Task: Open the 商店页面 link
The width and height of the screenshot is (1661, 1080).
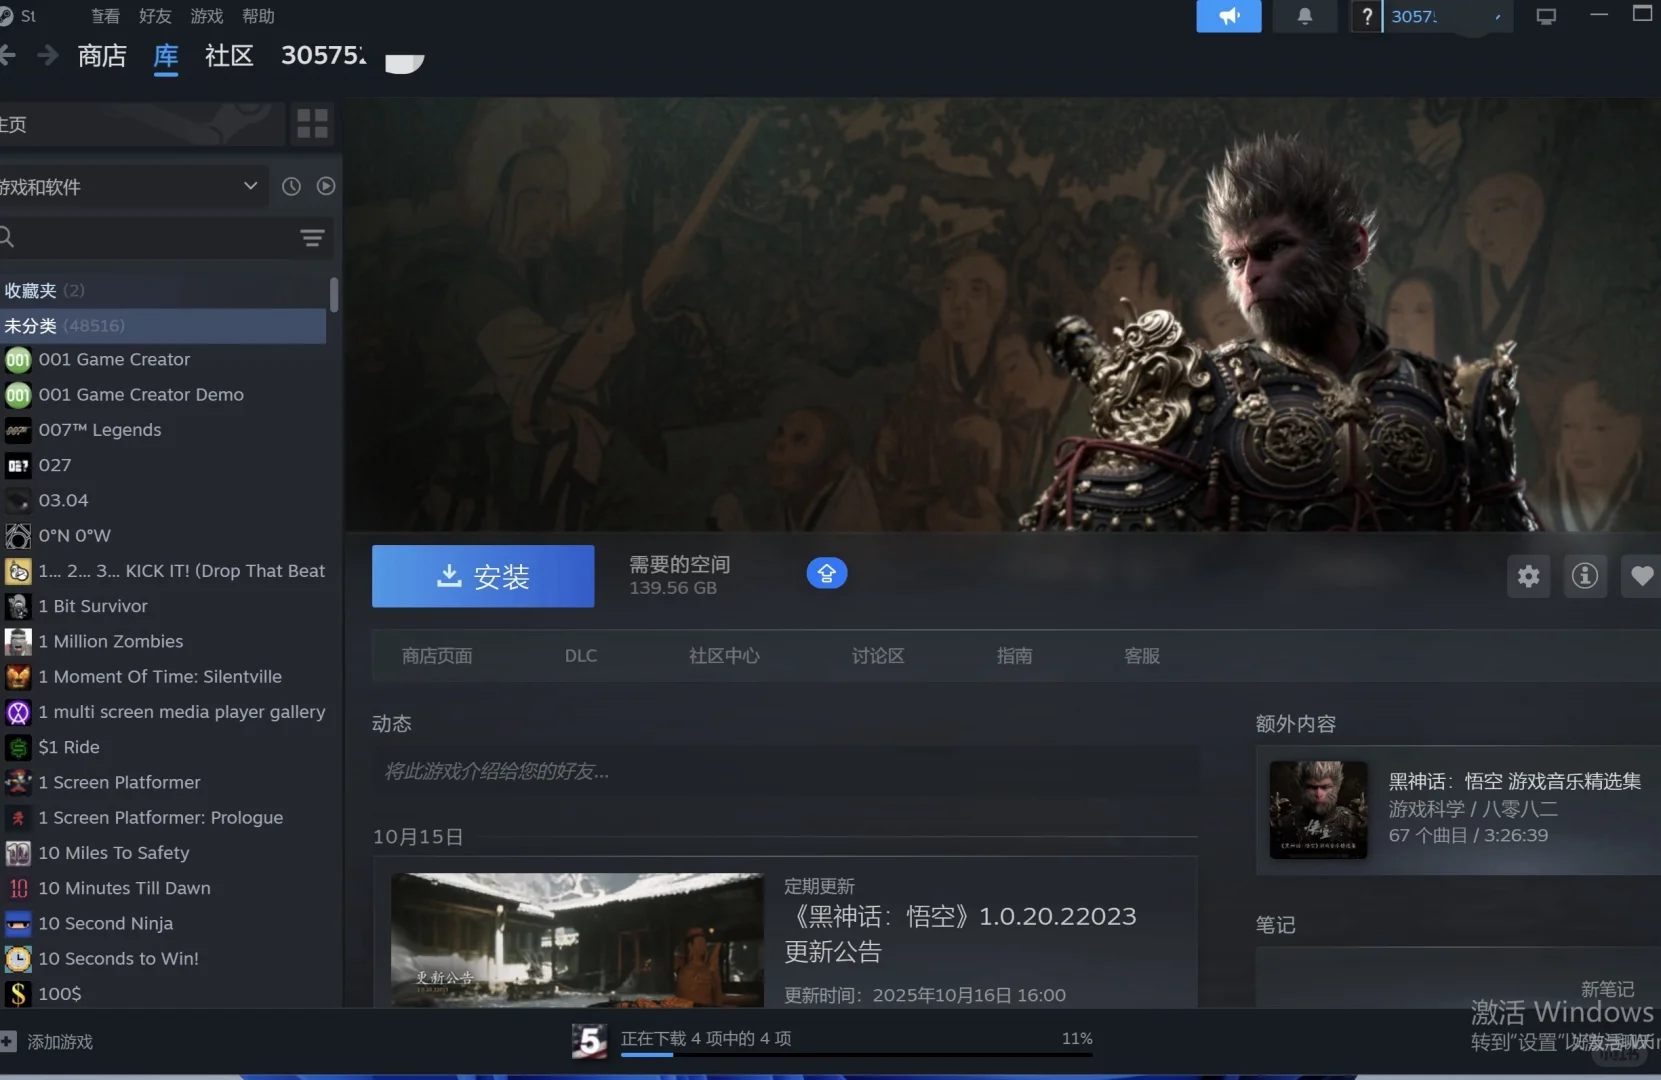Action: 437,656
